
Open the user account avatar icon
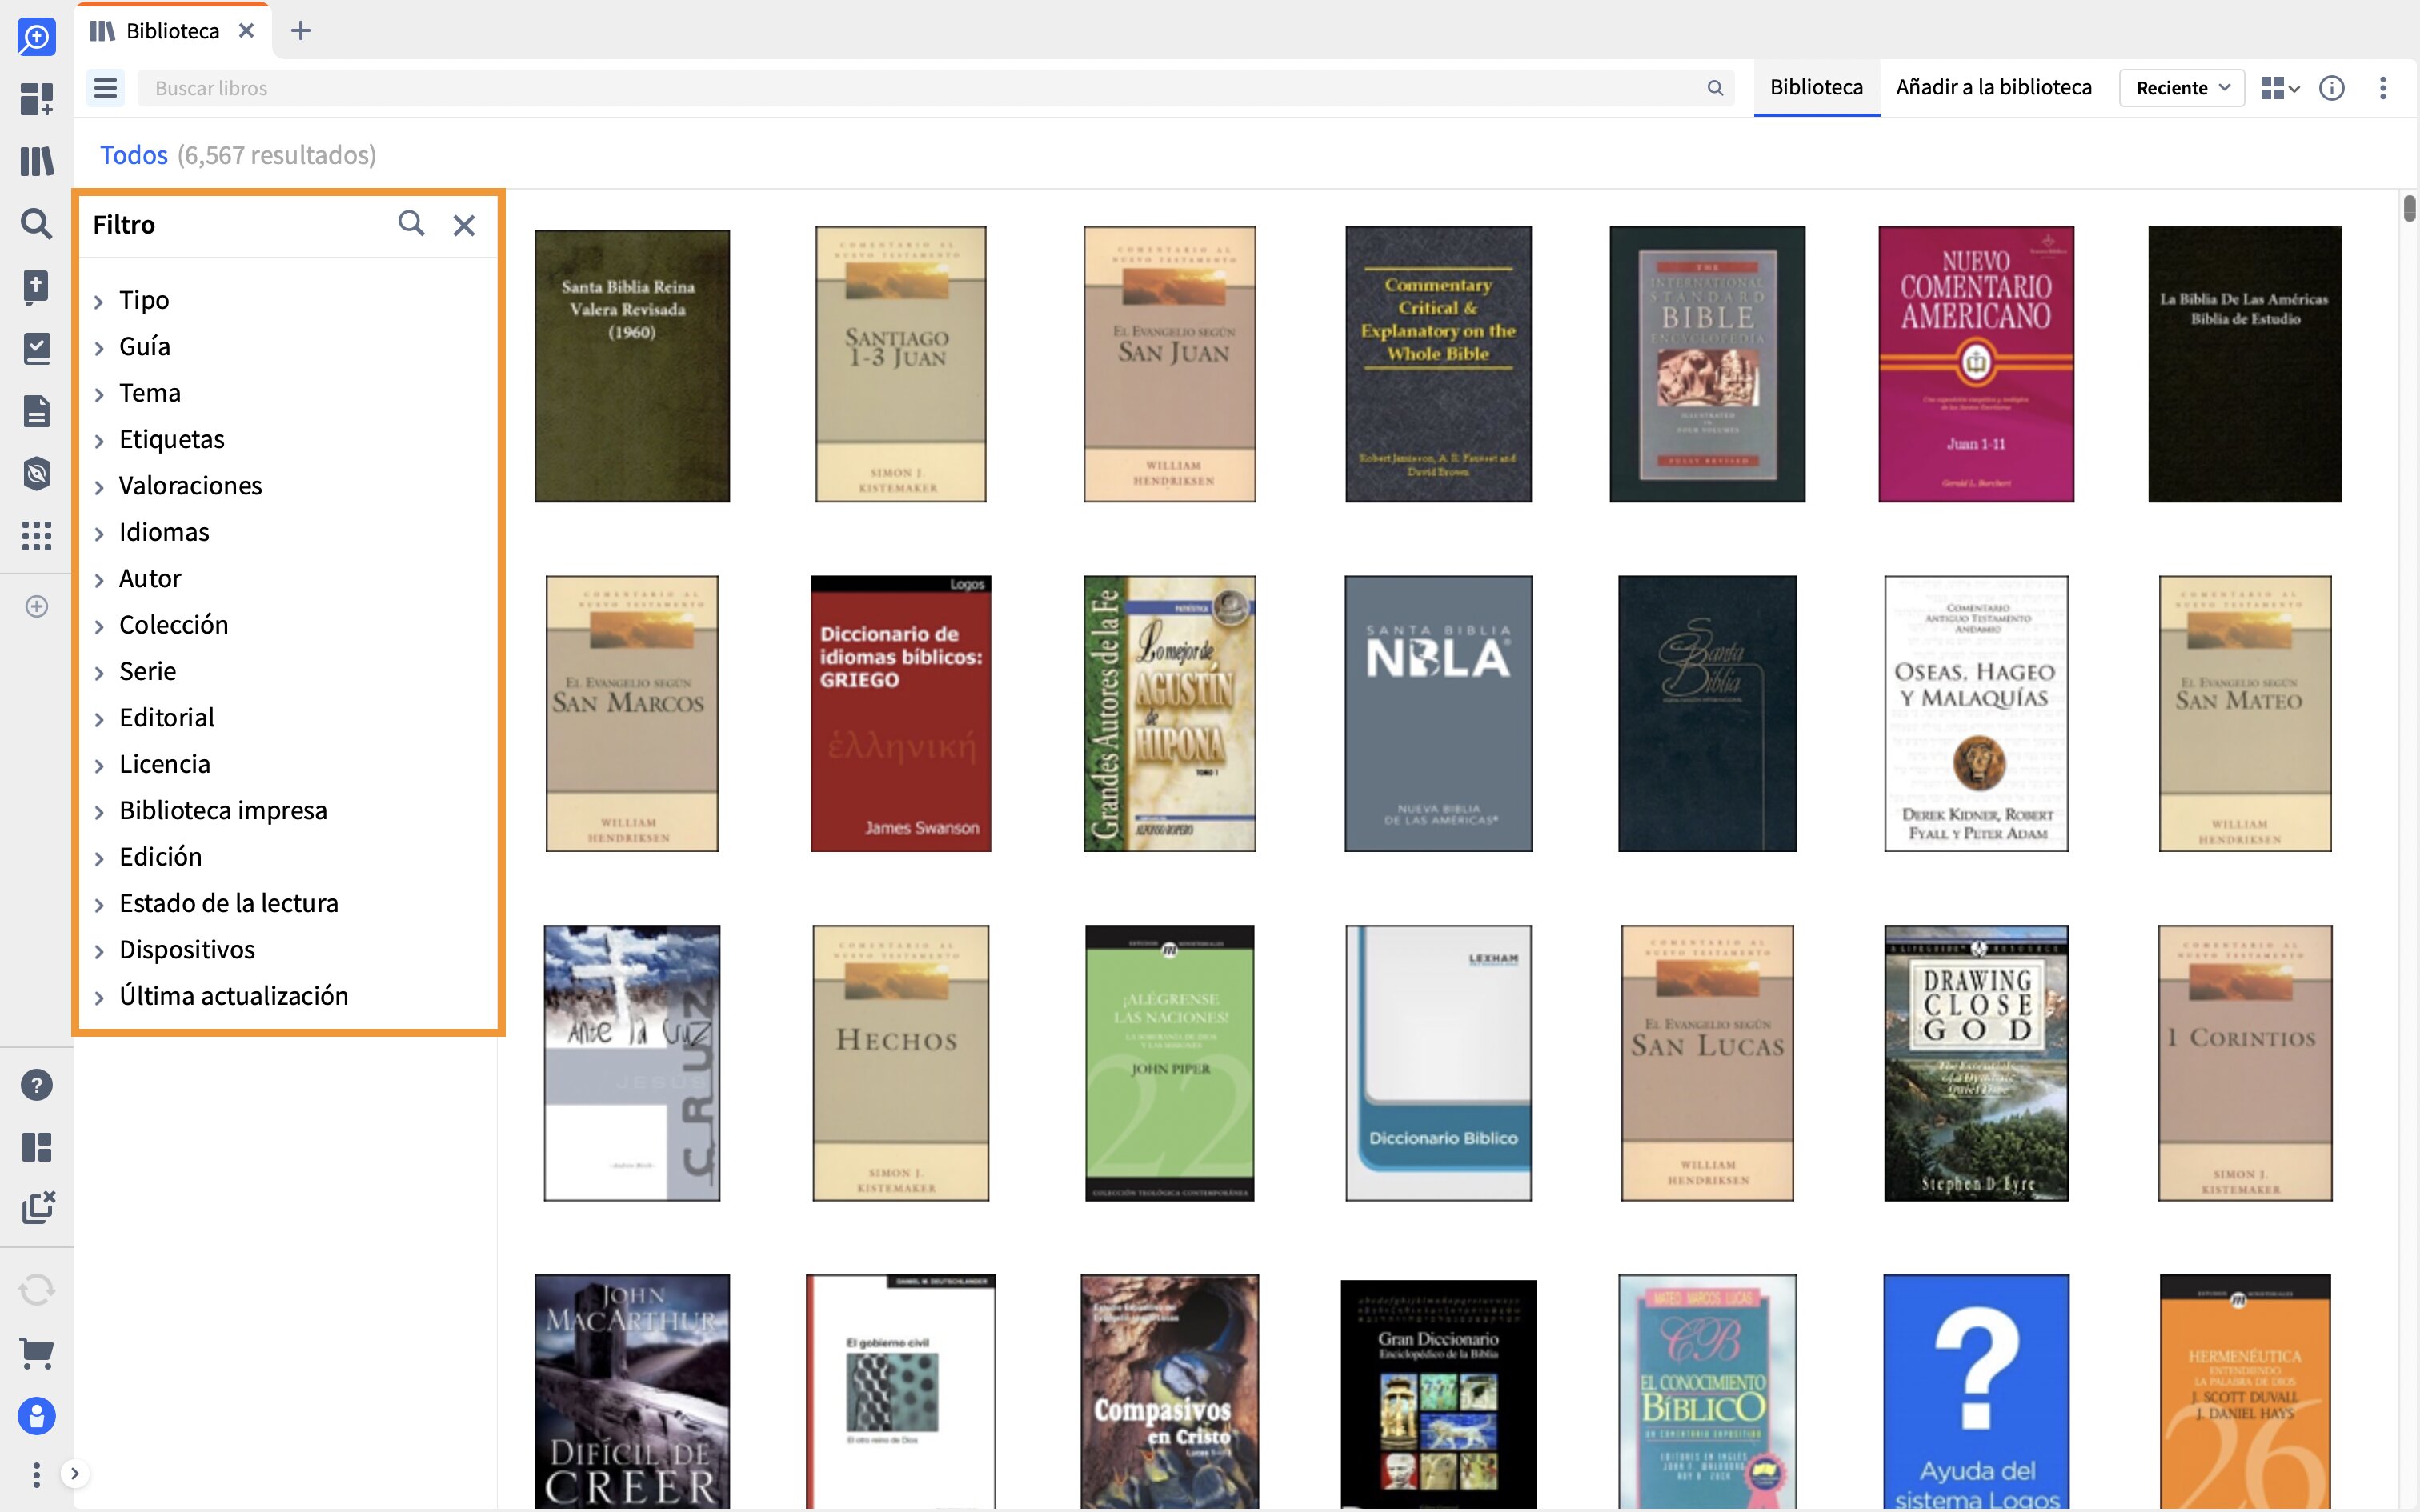[36, 1416]
